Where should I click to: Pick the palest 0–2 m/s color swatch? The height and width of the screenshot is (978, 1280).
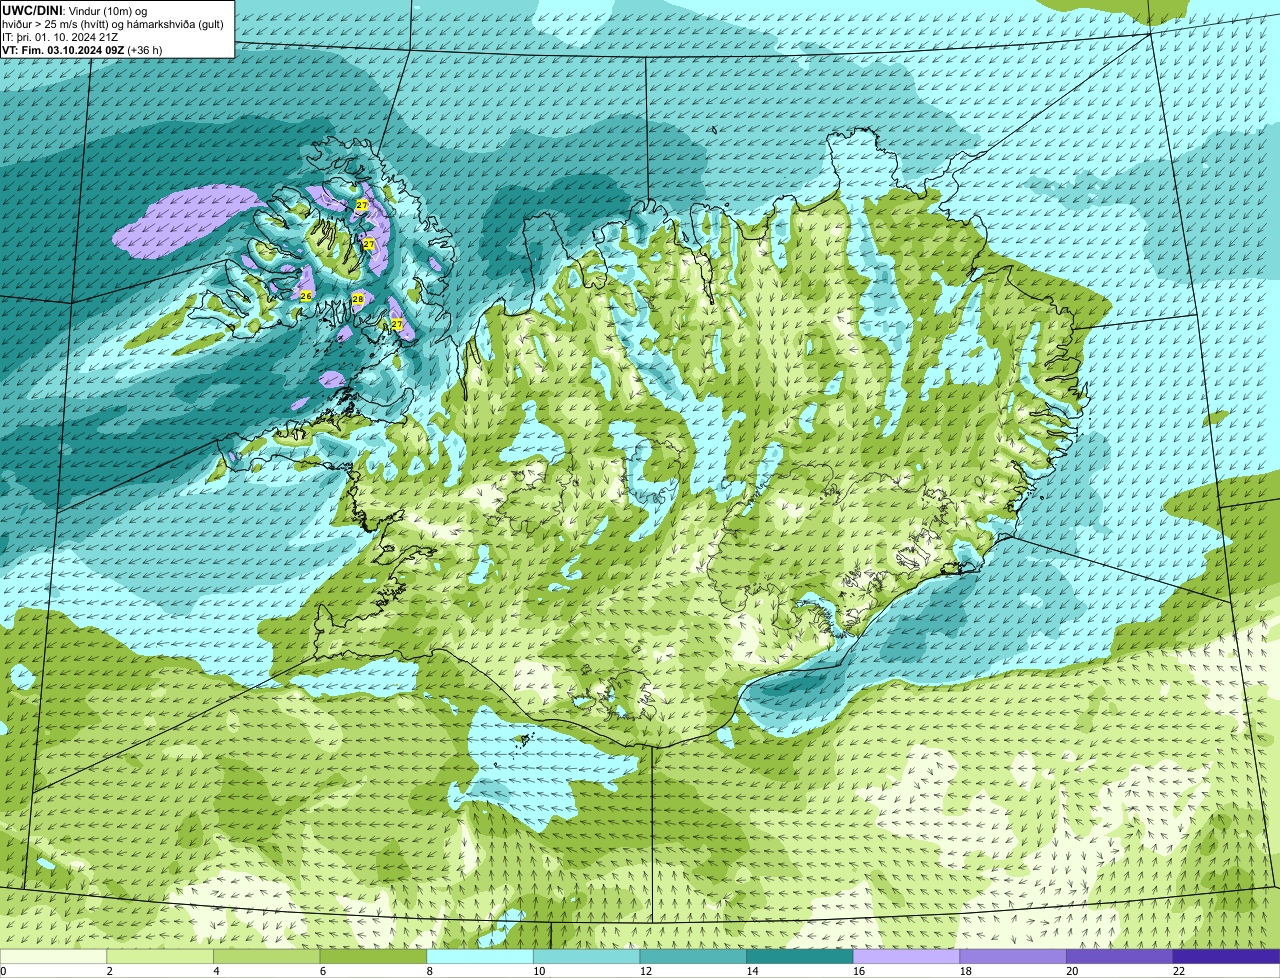click(53, 956)
